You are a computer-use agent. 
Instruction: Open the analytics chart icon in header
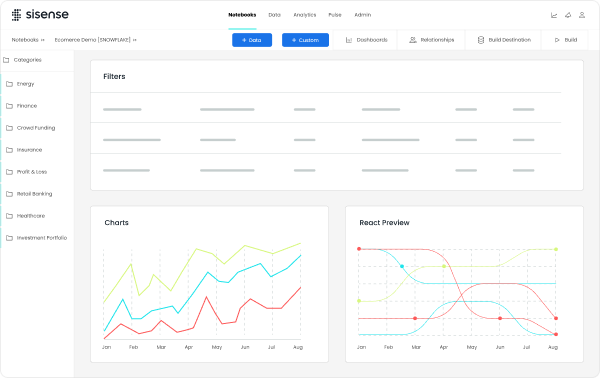554,15
